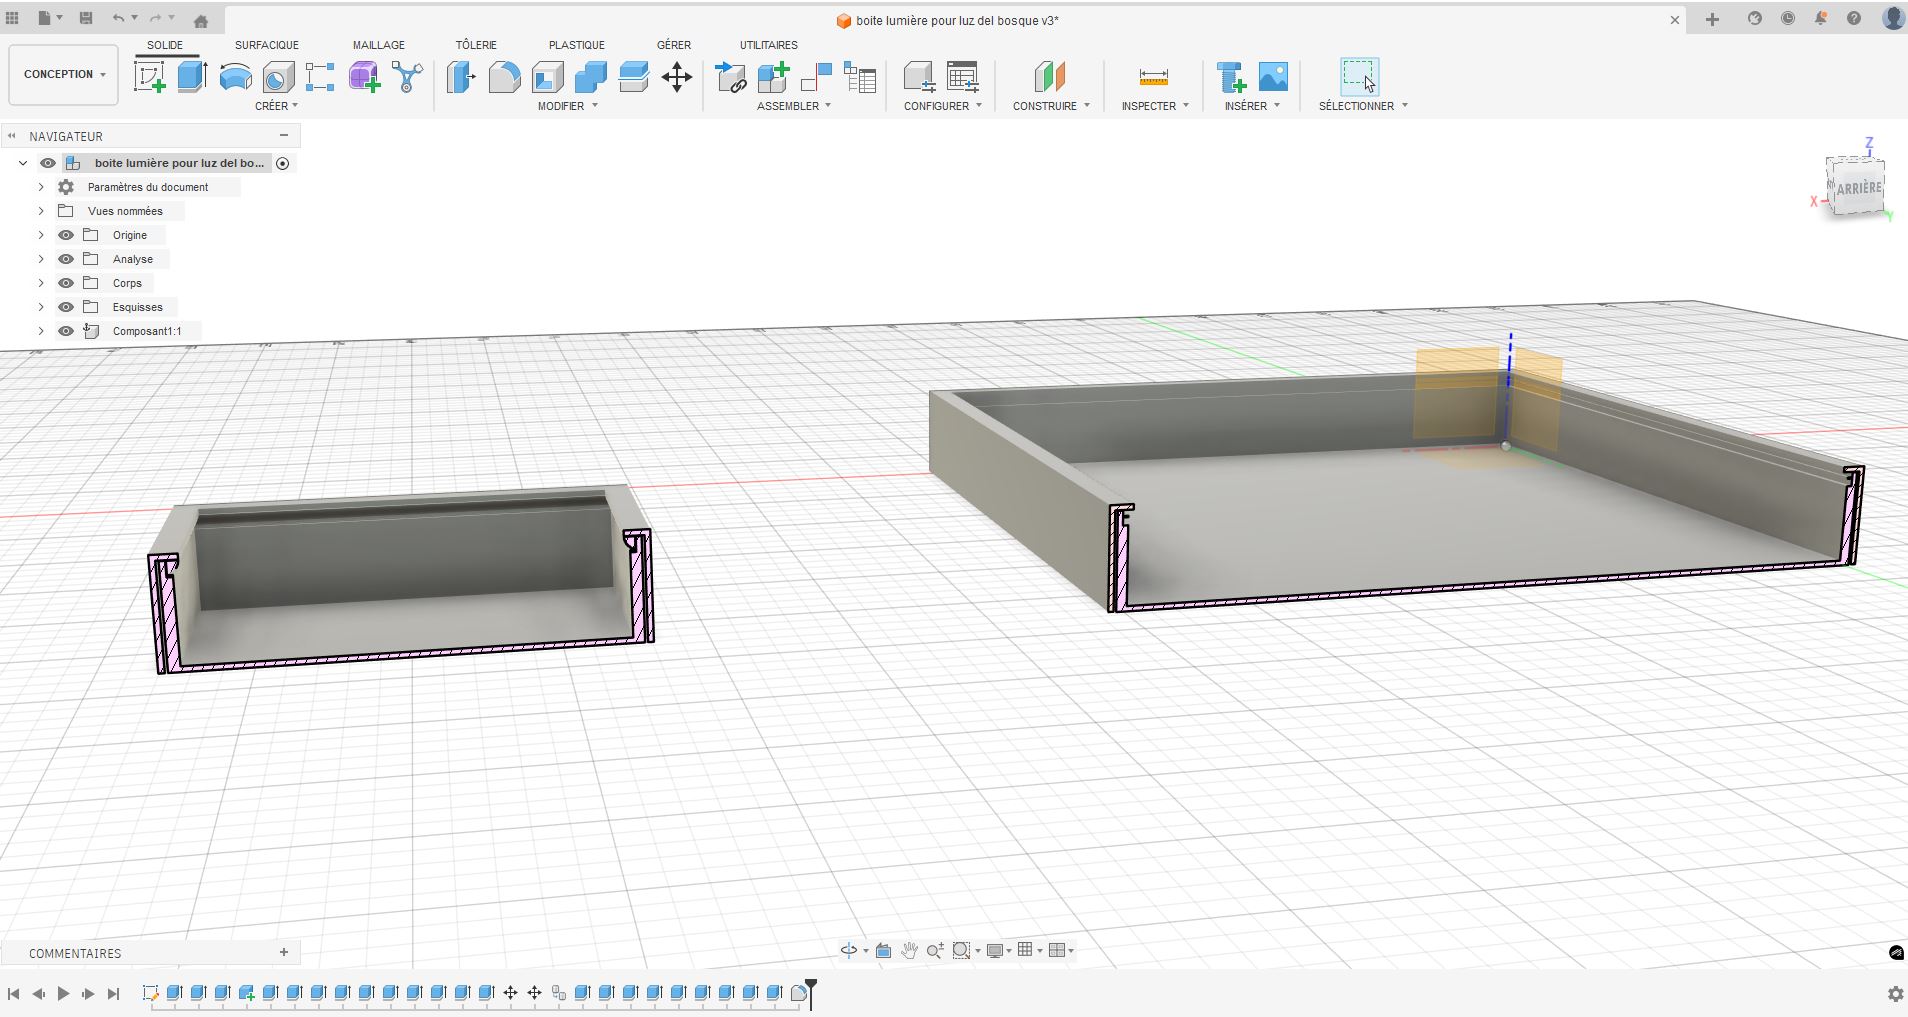1908x1017 pixels.
Task: Hide the Corps folder with eye icon
Action: click(66, 283)
